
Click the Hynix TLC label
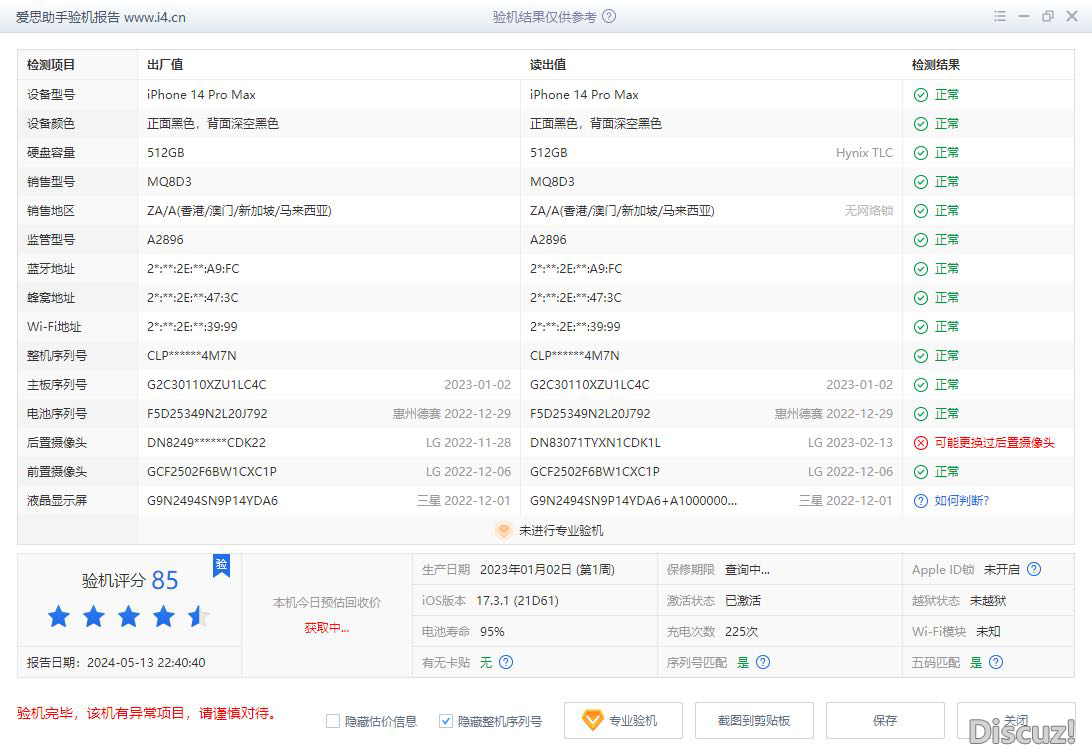[864, 153]
